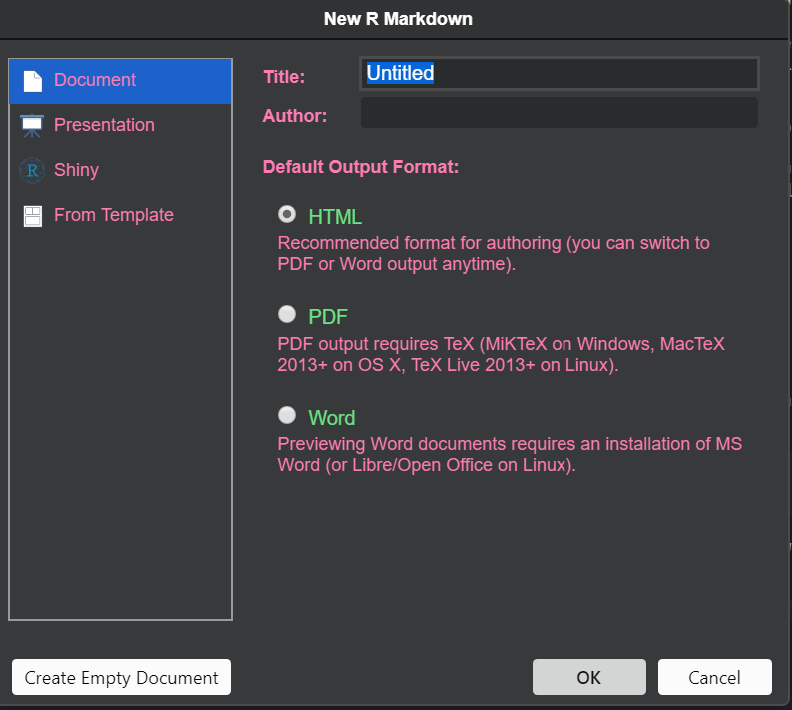Dismiss the dialog with Cancel
The image size is (792, 710).
tap(714, 677)
